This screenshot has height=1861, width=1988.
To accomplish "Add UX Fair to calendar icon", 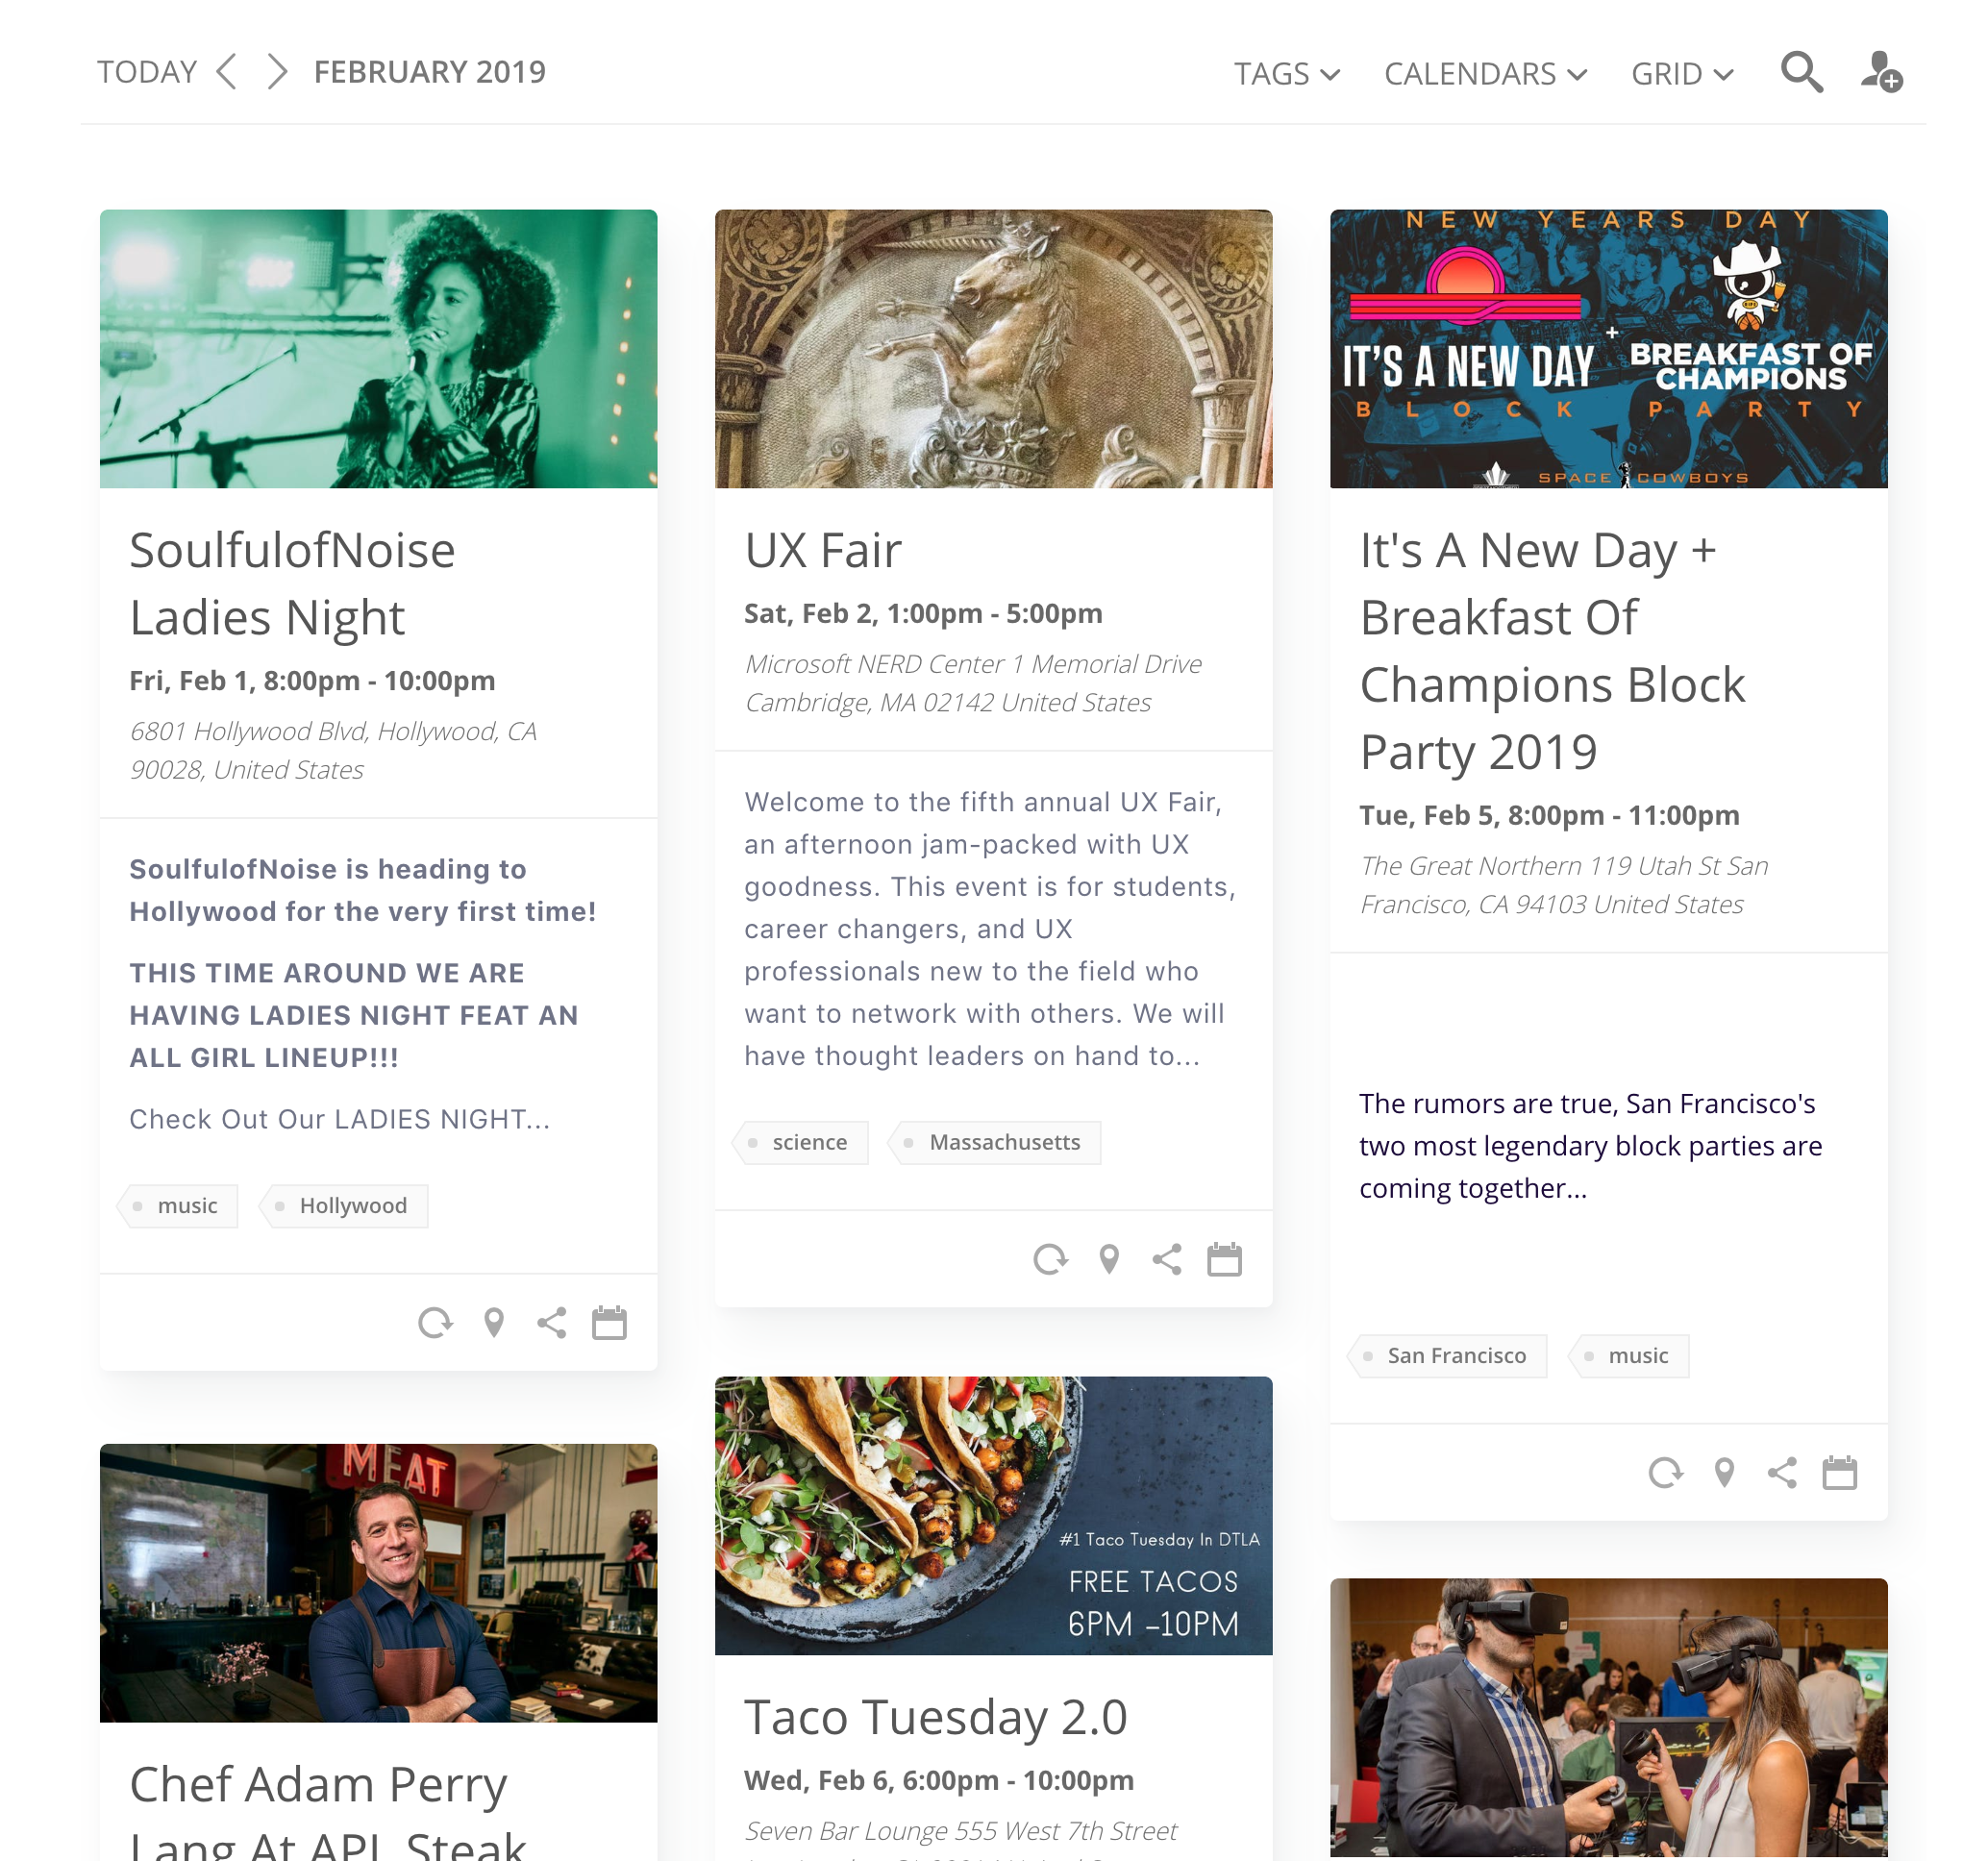I will pos(1224,1259).
